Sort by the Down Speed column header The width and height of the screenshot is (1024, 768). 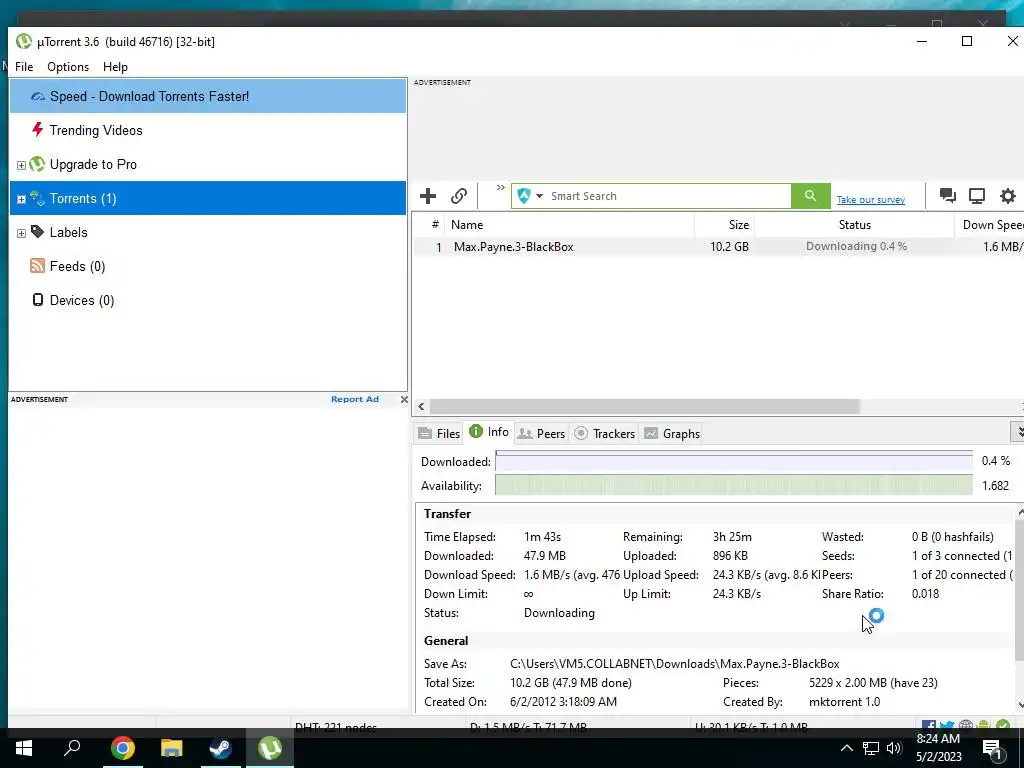click(991, 225)
